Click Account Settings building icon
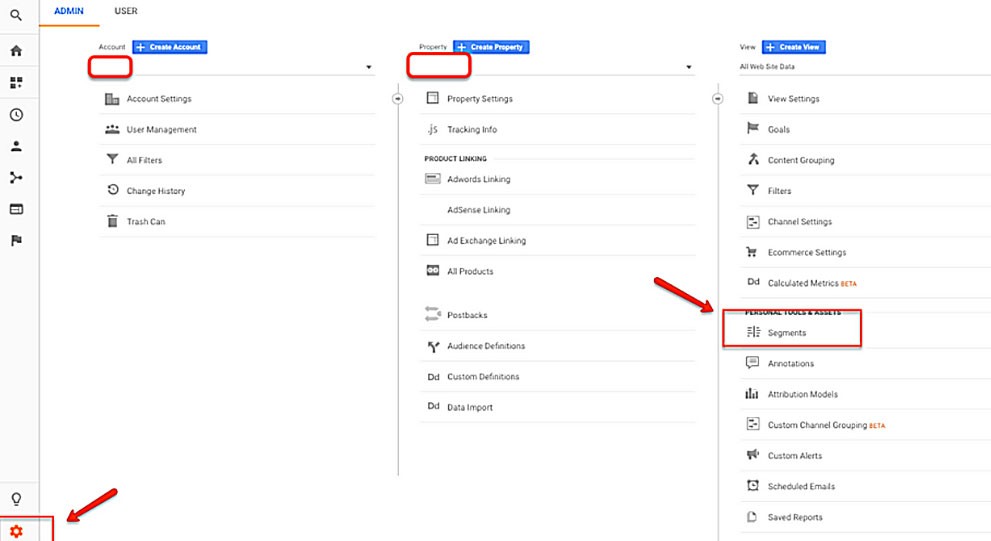Screen dimensions: 991x541 112,99
